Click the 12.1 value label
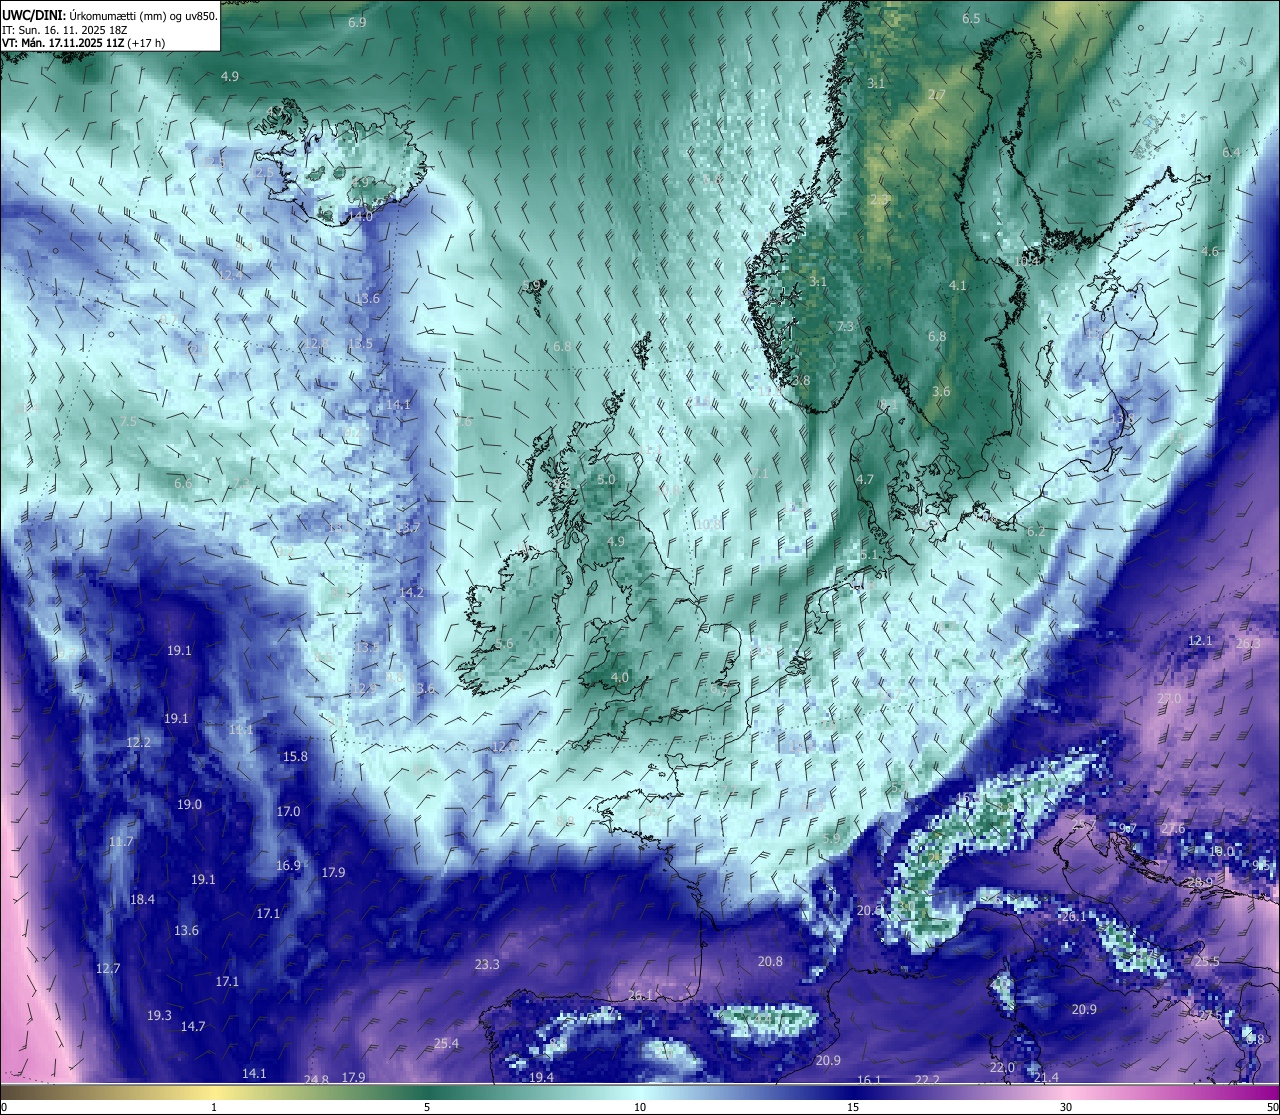This screenshot has height=1115, width=1280. pos(1200,641)
